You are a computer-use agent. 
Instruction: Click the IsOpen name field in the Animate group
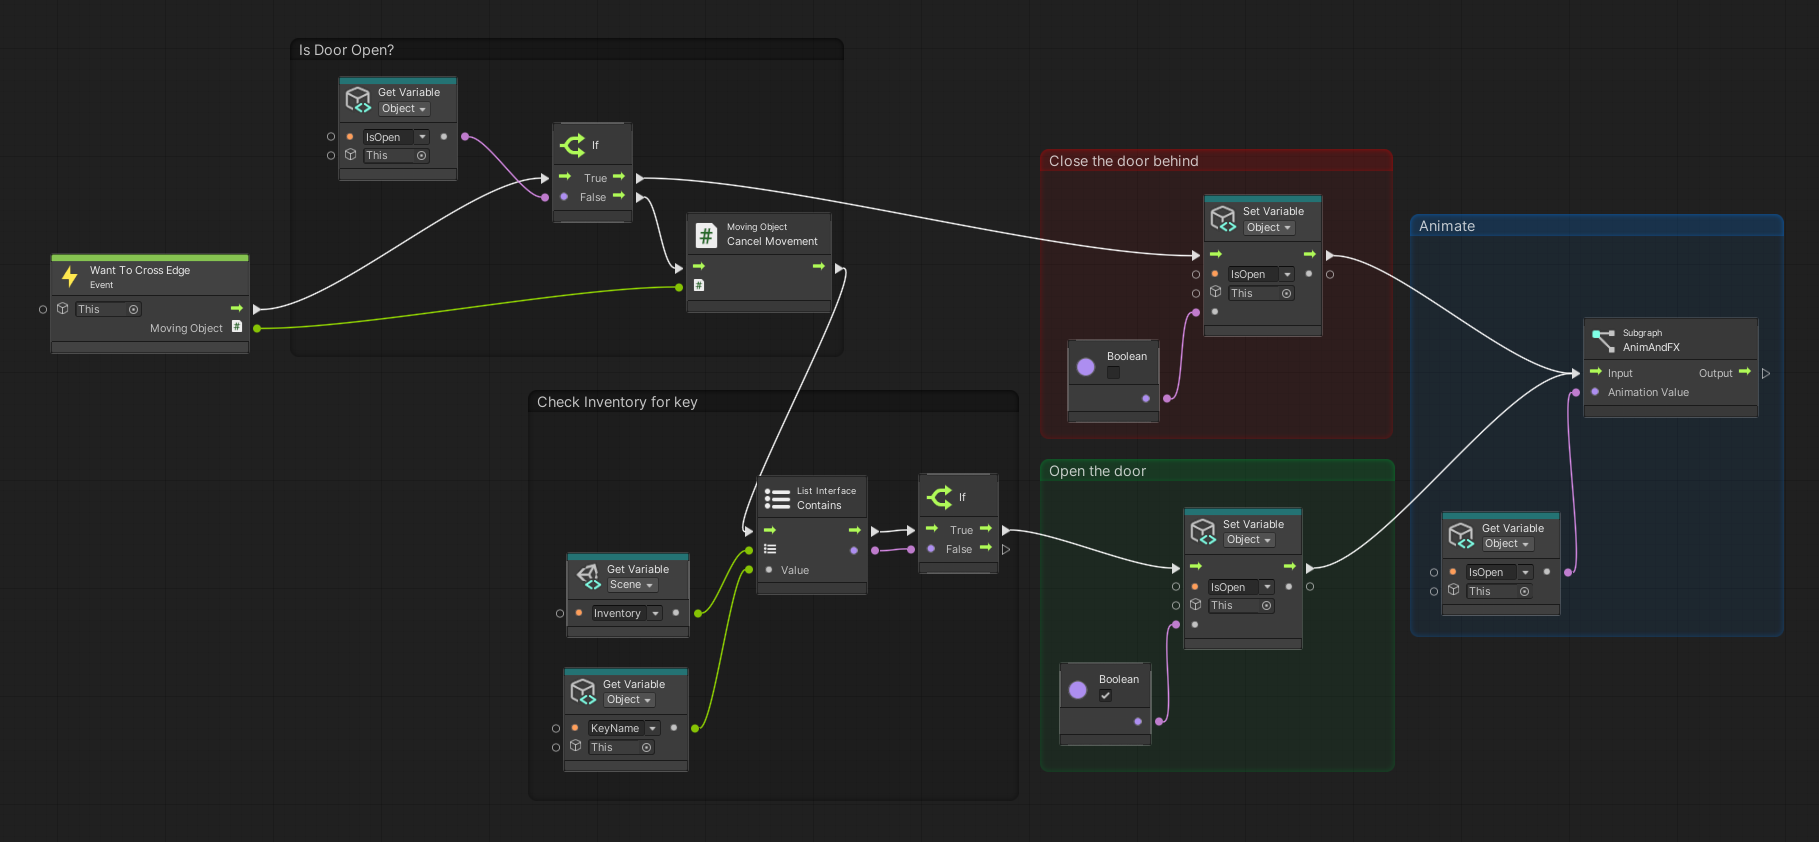click(1490, 573)
